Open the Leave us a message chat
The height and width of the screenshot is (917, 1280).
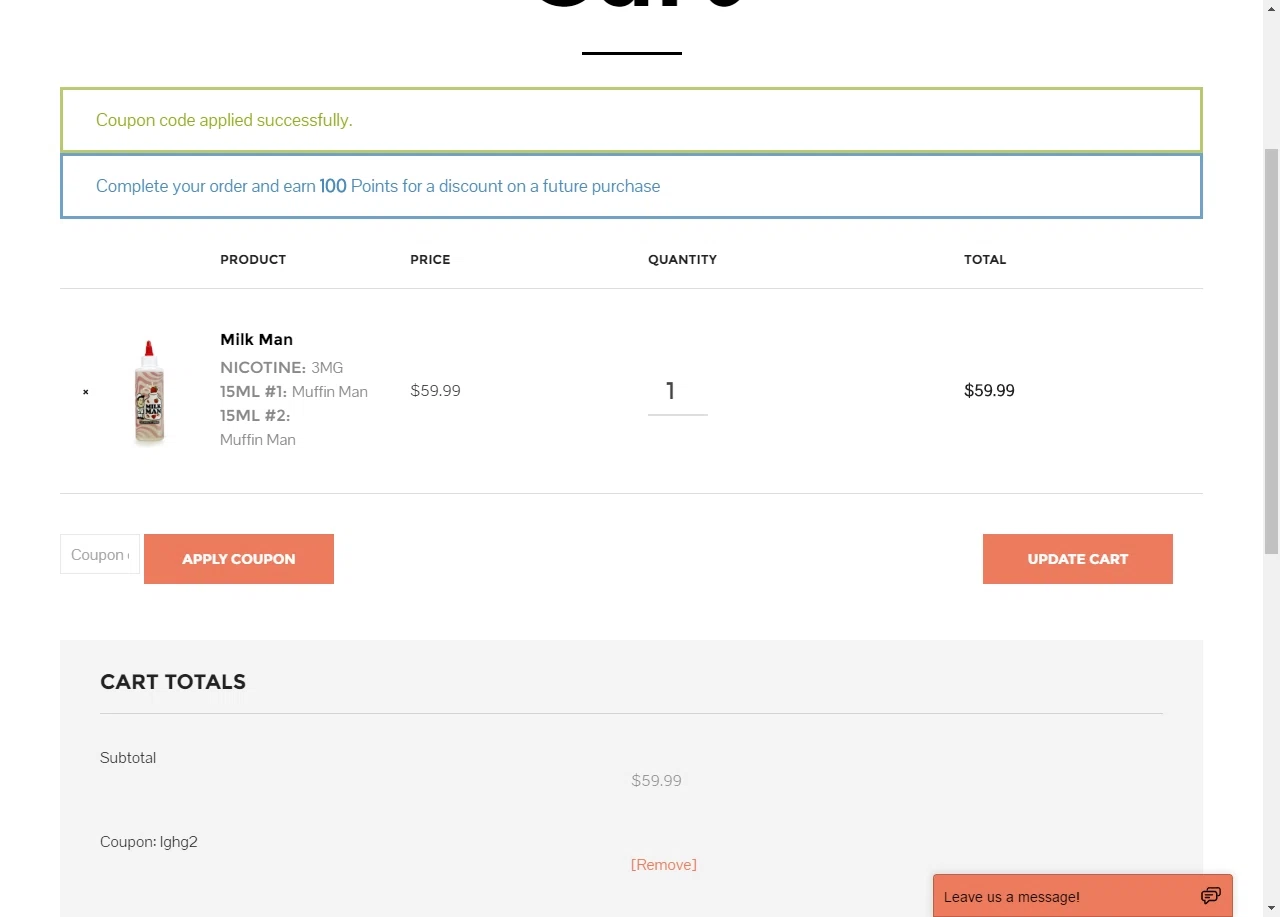click(x=1083, y=896)
